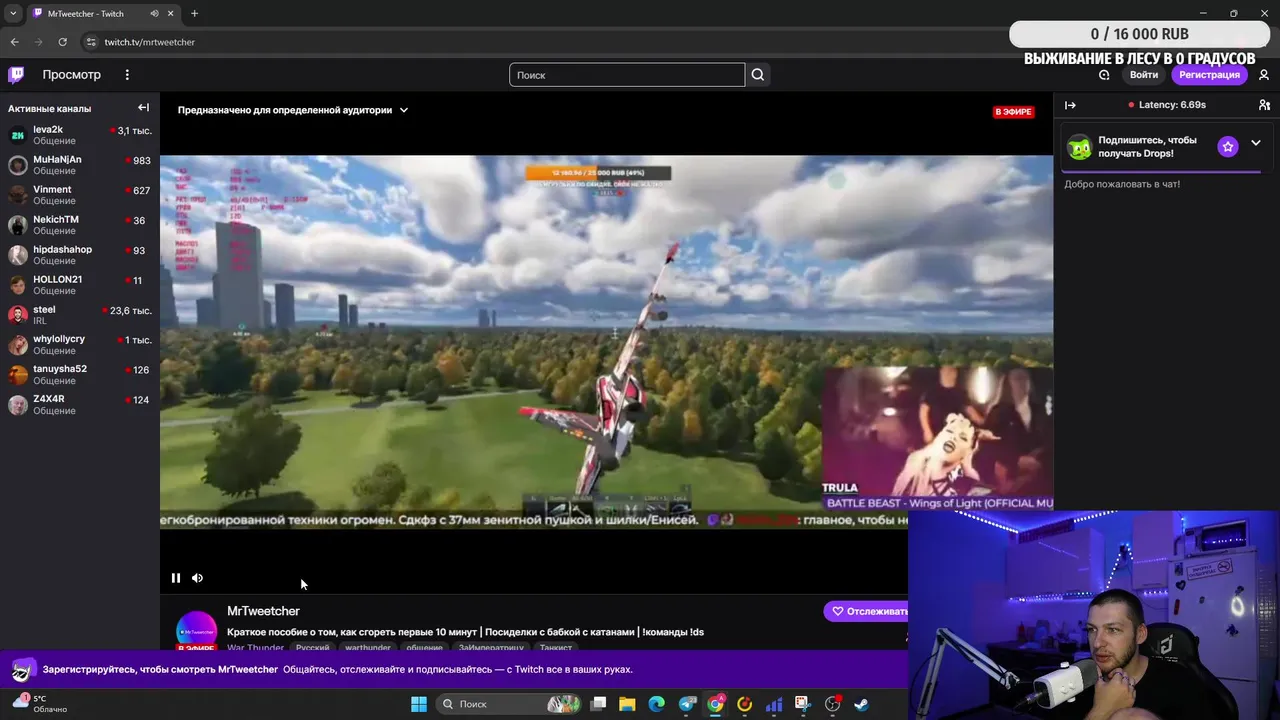Screen dimensions: 1280x720
Task: Open the leva2k channel in the sidebar
Action: click(x=80, y=135)
